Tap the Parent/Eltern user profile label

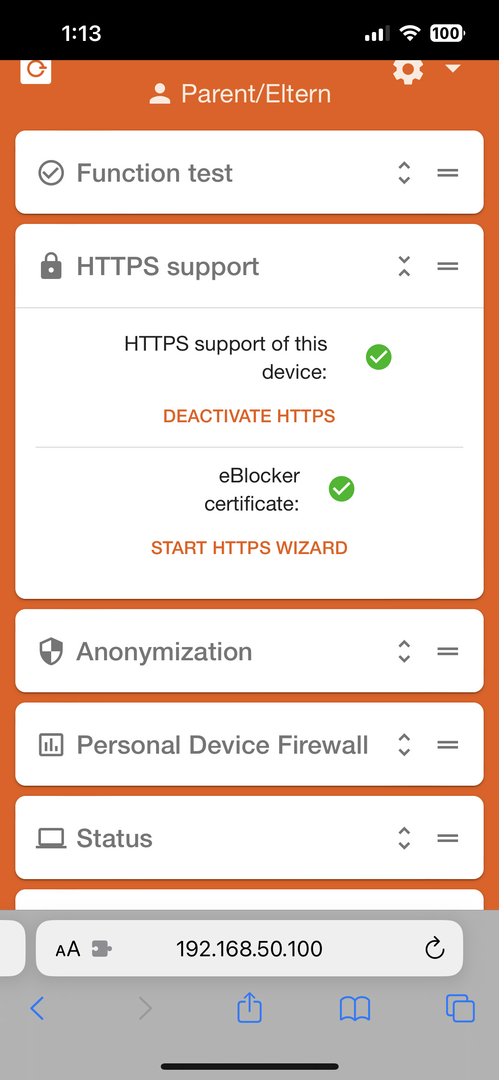[240, 94]
